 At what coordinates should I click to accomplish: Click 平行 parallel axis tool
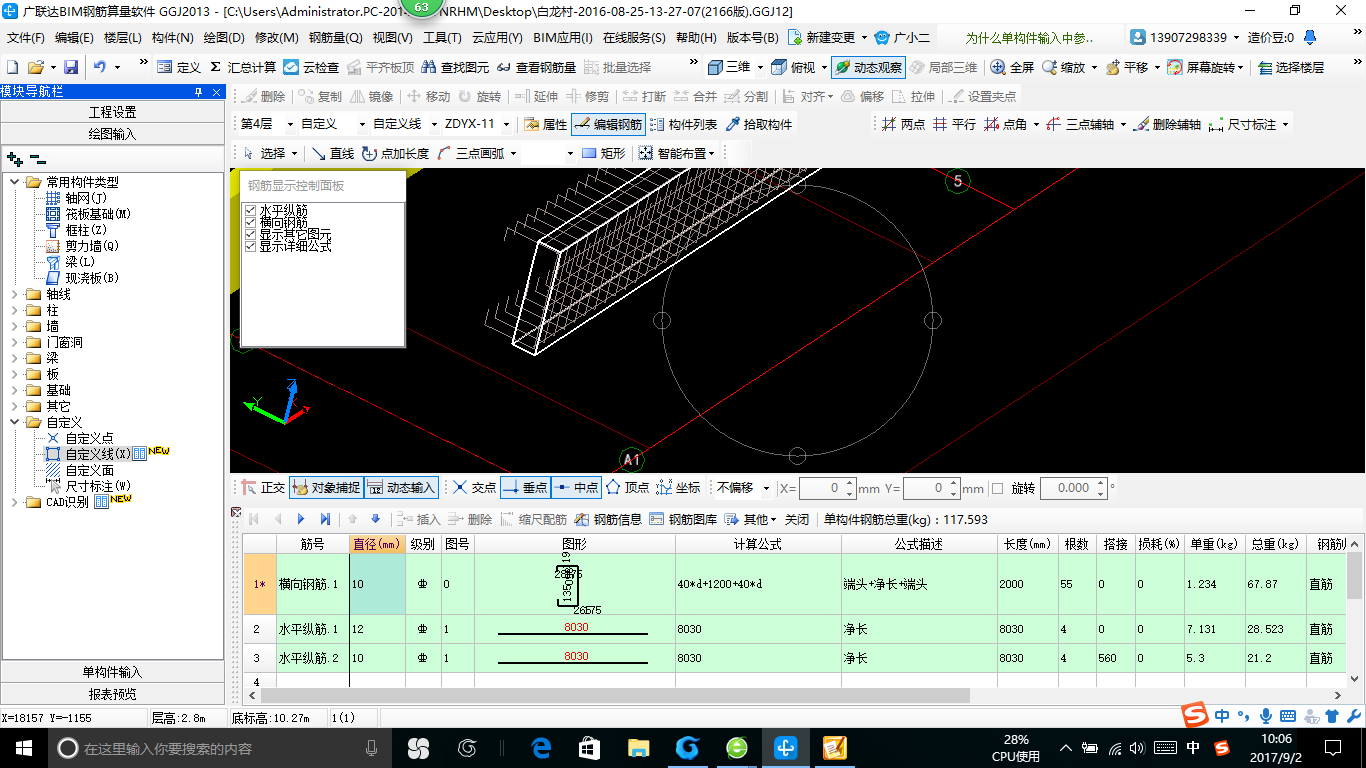pos(954,125)
